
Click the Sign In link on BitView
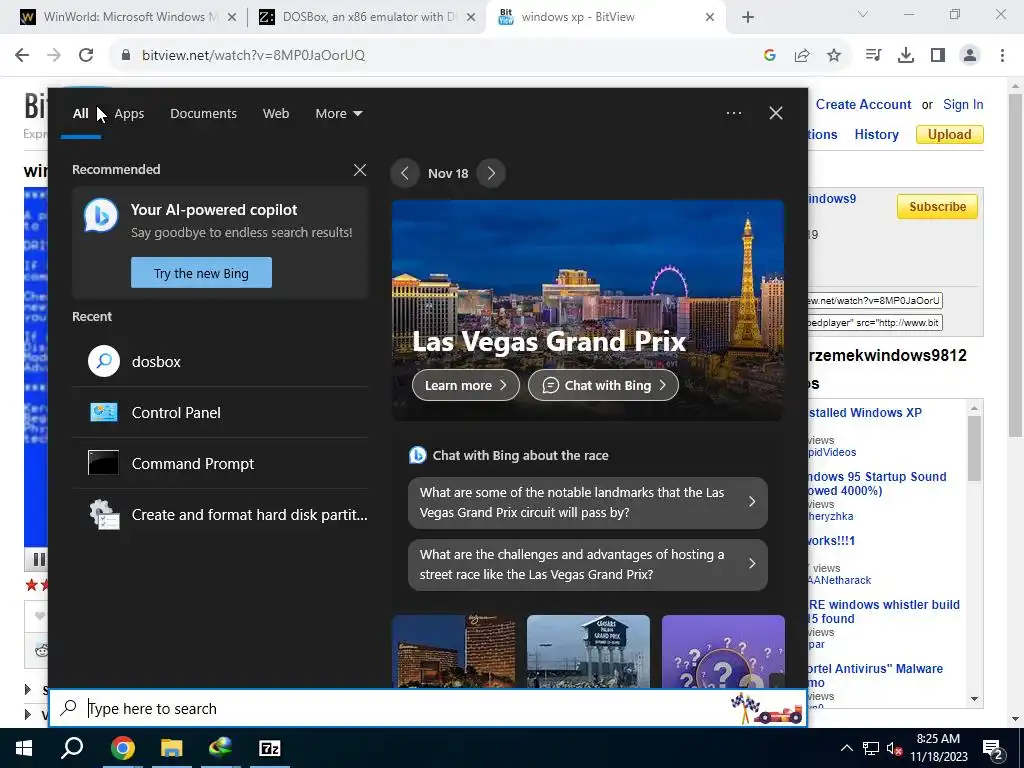[963, 104]
